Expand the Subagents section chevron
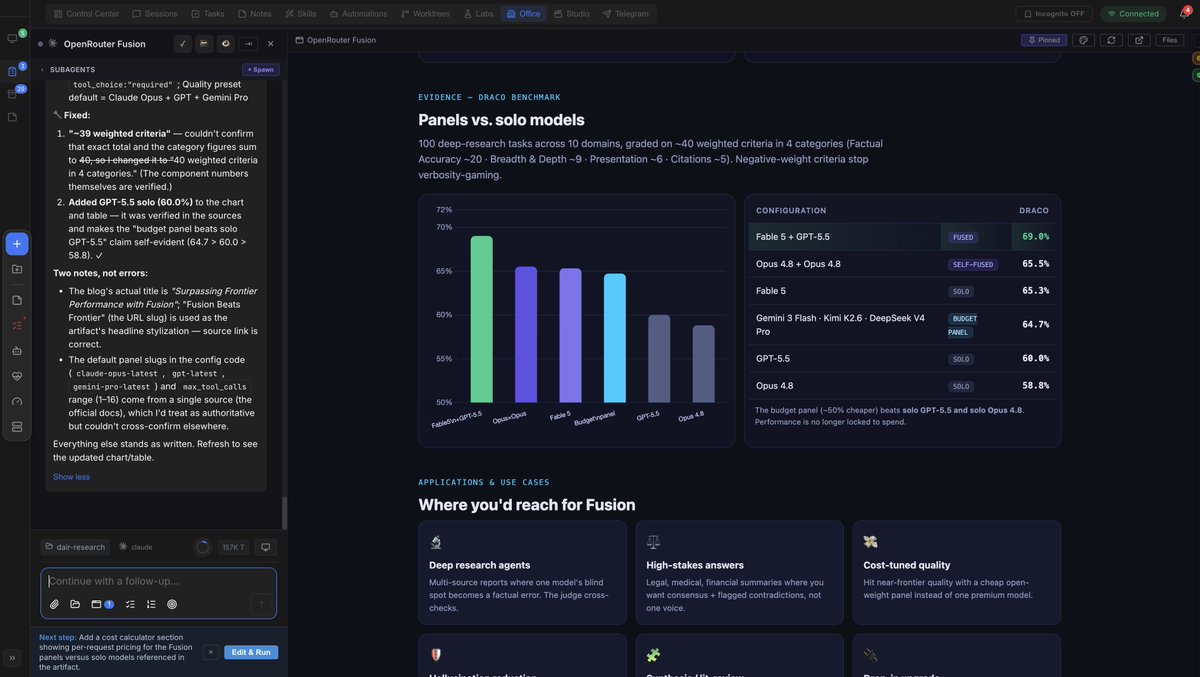The width and height of the screenshot is (1200, 677). coord(42,69)
